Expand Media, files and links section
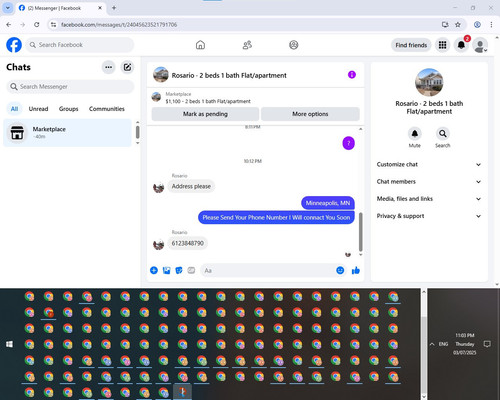Image resolution: width=500 pixels, height=400 pixels. [x=429, y=199]
